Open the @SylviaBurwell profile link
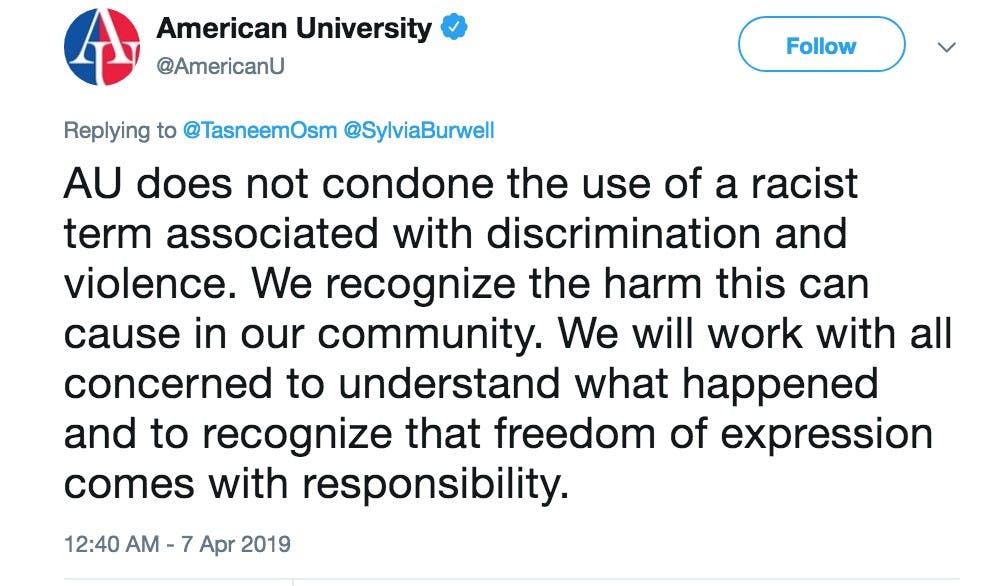The width and height of the screenshot is (992, 586). pyautogui.click(x=418, y=131)
